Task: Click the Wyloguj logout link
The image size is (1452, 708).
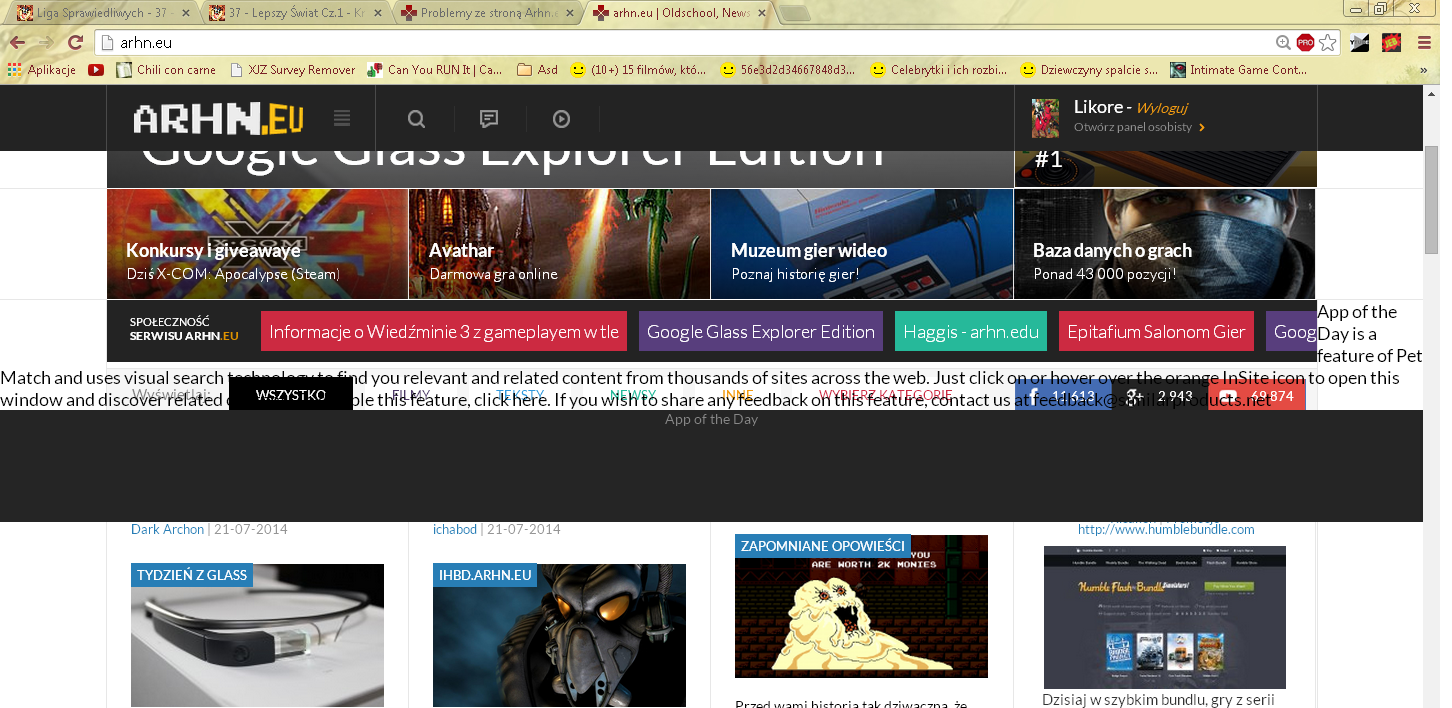Action: click(x=1161, y=107)
